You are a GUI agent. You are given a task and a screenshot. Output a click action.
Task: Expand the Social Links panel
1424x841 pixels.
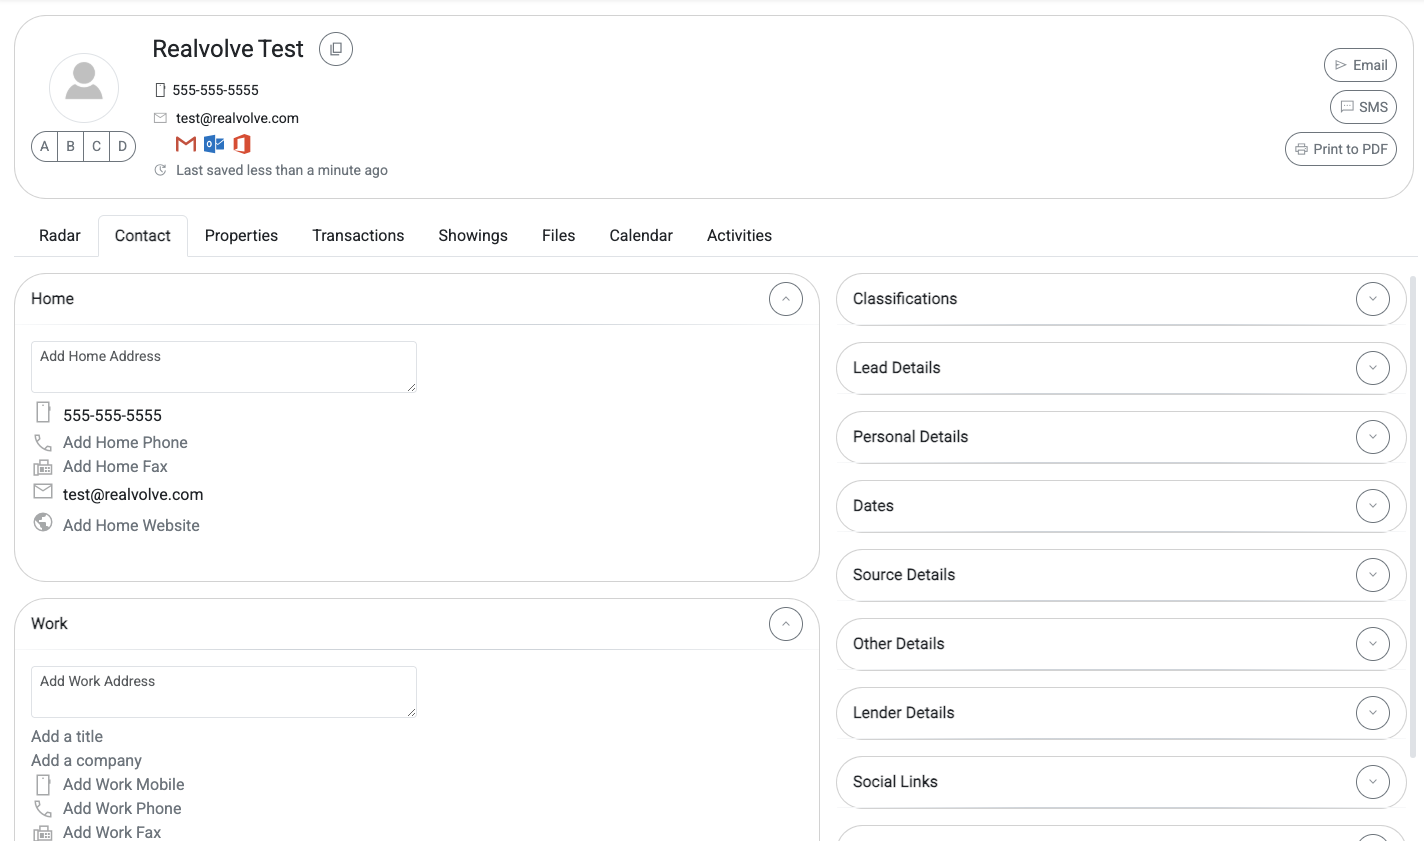(x=1373, y=782)
